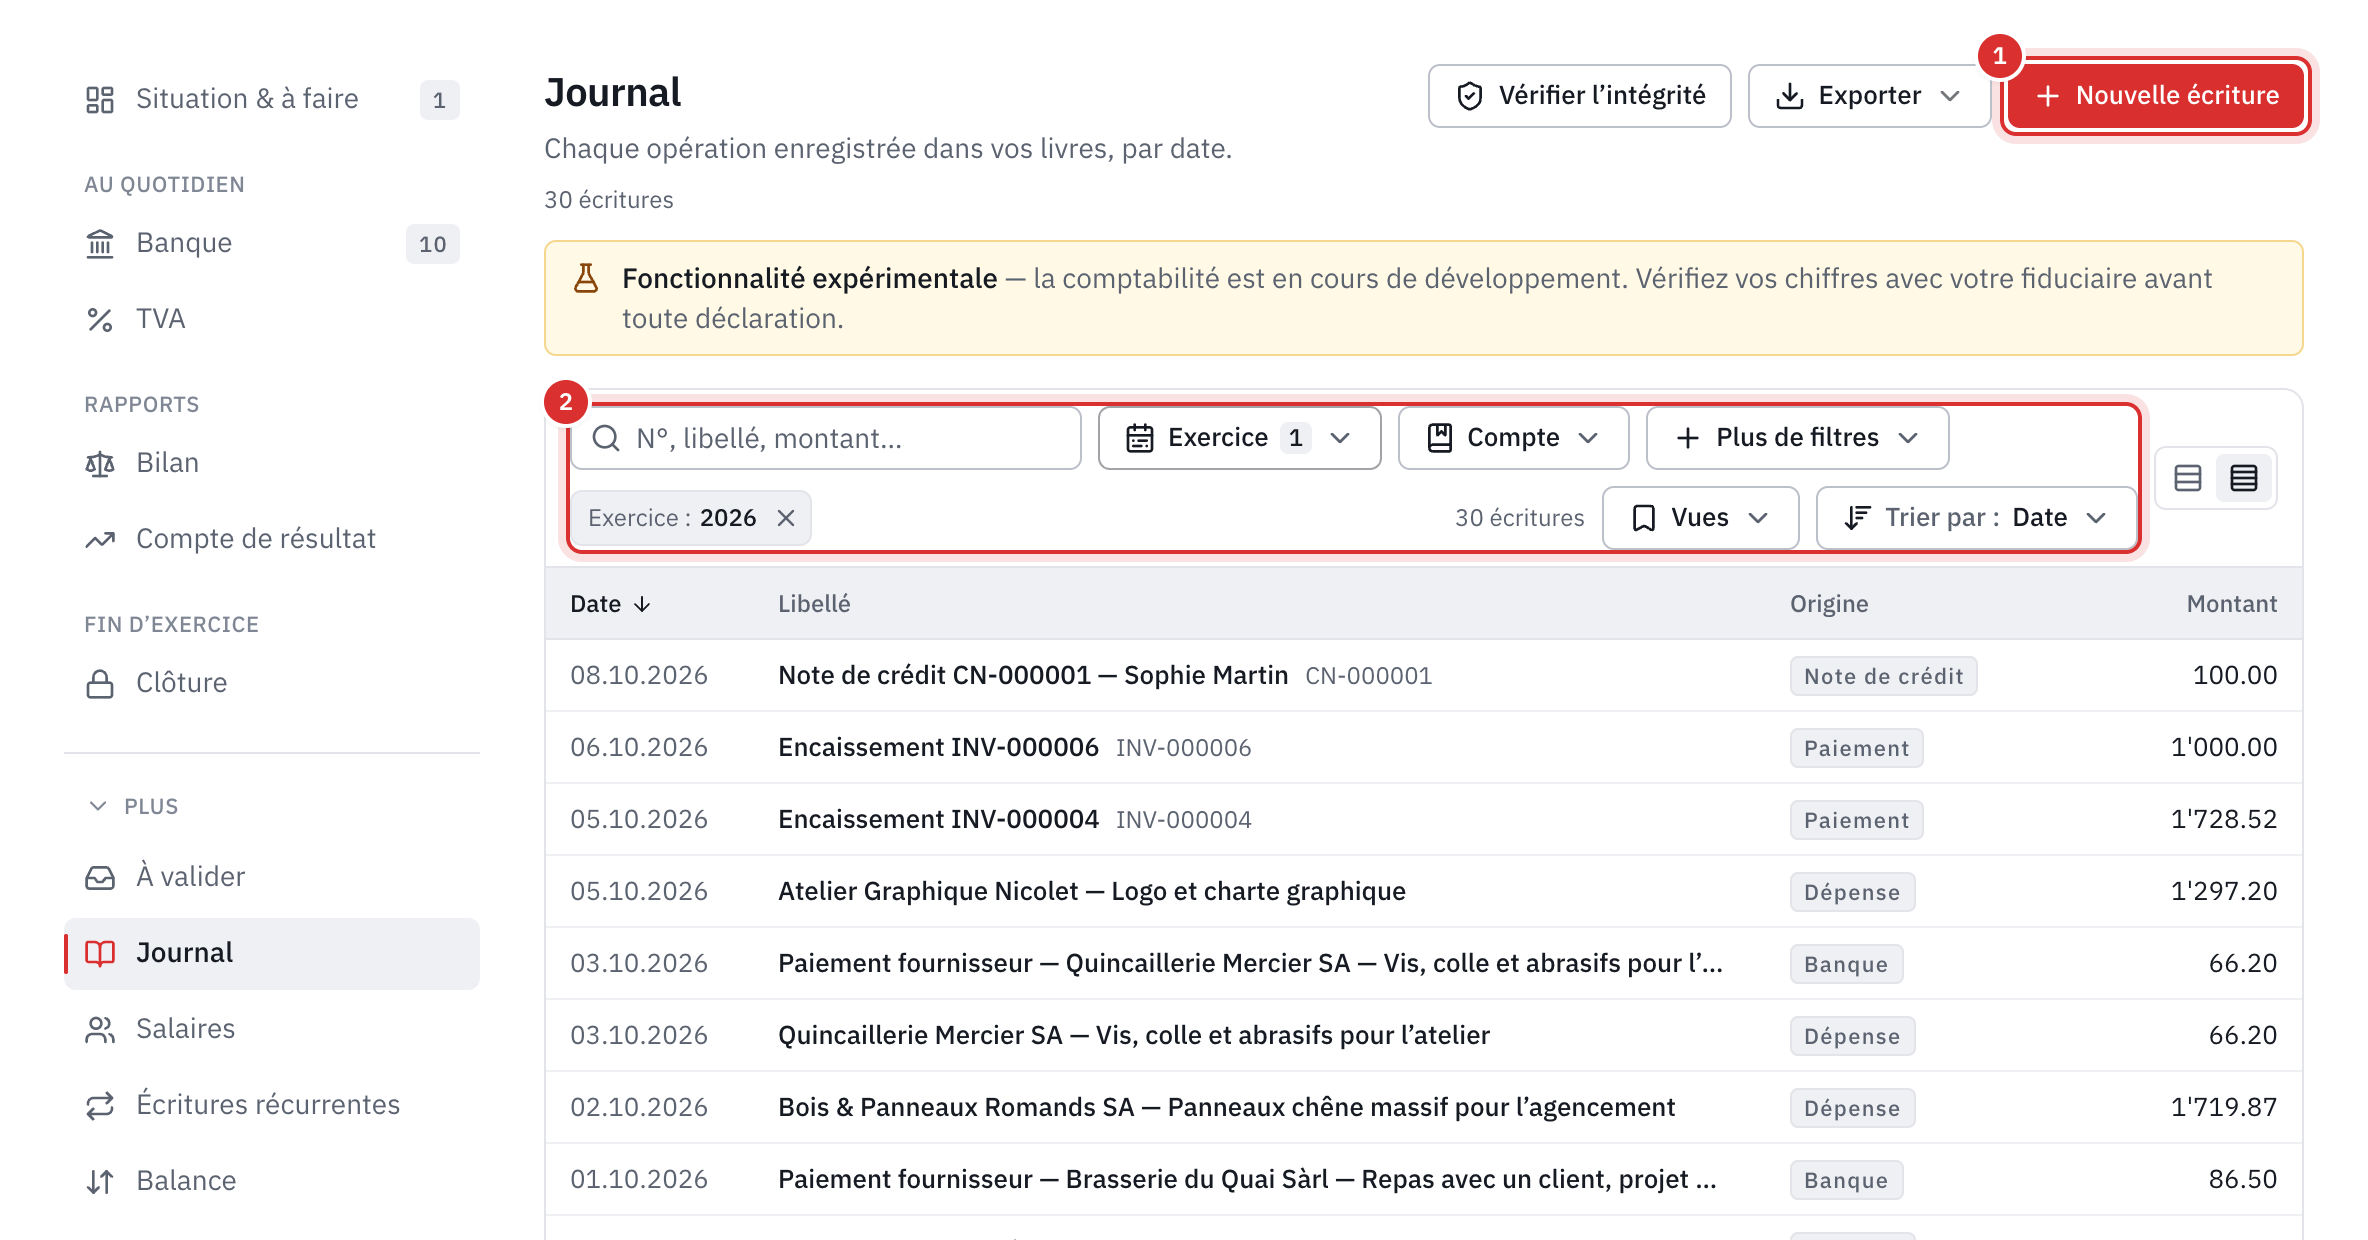
Task: Open Paiement fournisseur Brasserie du Quai entry
Action: 1423,1180
